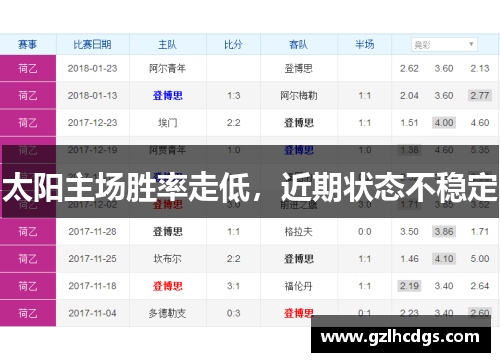This screenshot has width=500, height=362.
Task: Click away team 福伦丹
Action: [298, 286]
